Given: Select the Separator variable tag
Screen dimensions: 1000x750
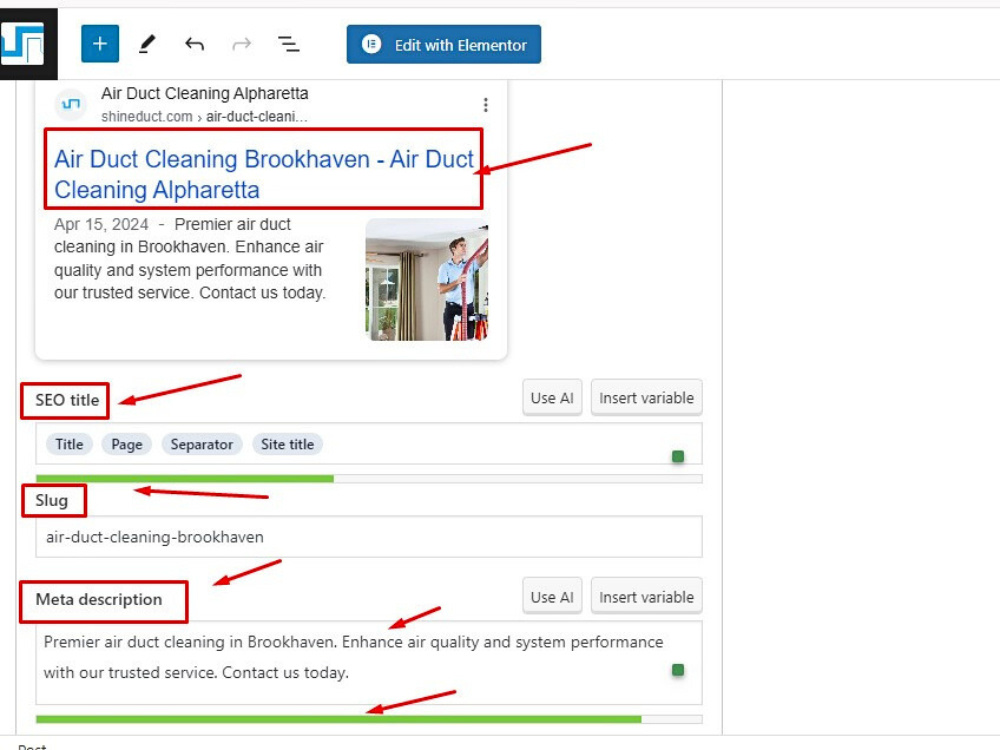Looking at the screenshot, I should [202, 445].
